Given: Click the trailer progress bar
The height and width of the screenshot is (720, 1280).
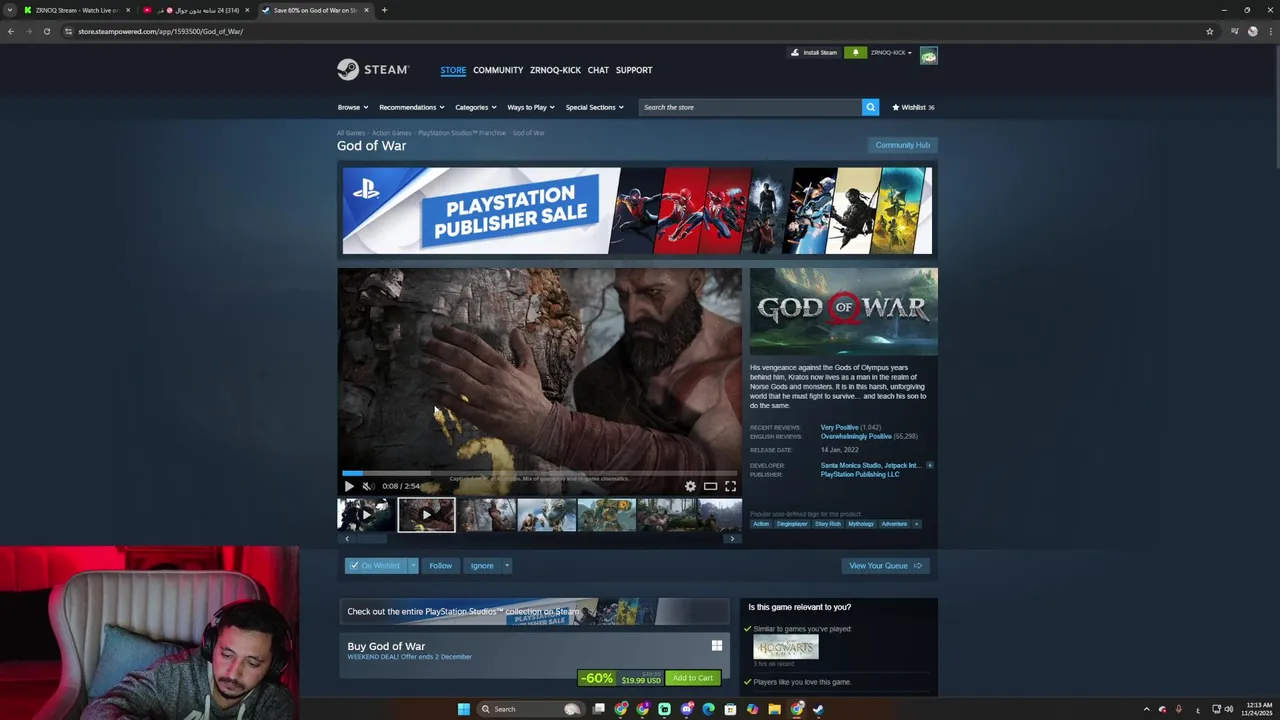Looking at the screenshot, I should pos(540,473).
